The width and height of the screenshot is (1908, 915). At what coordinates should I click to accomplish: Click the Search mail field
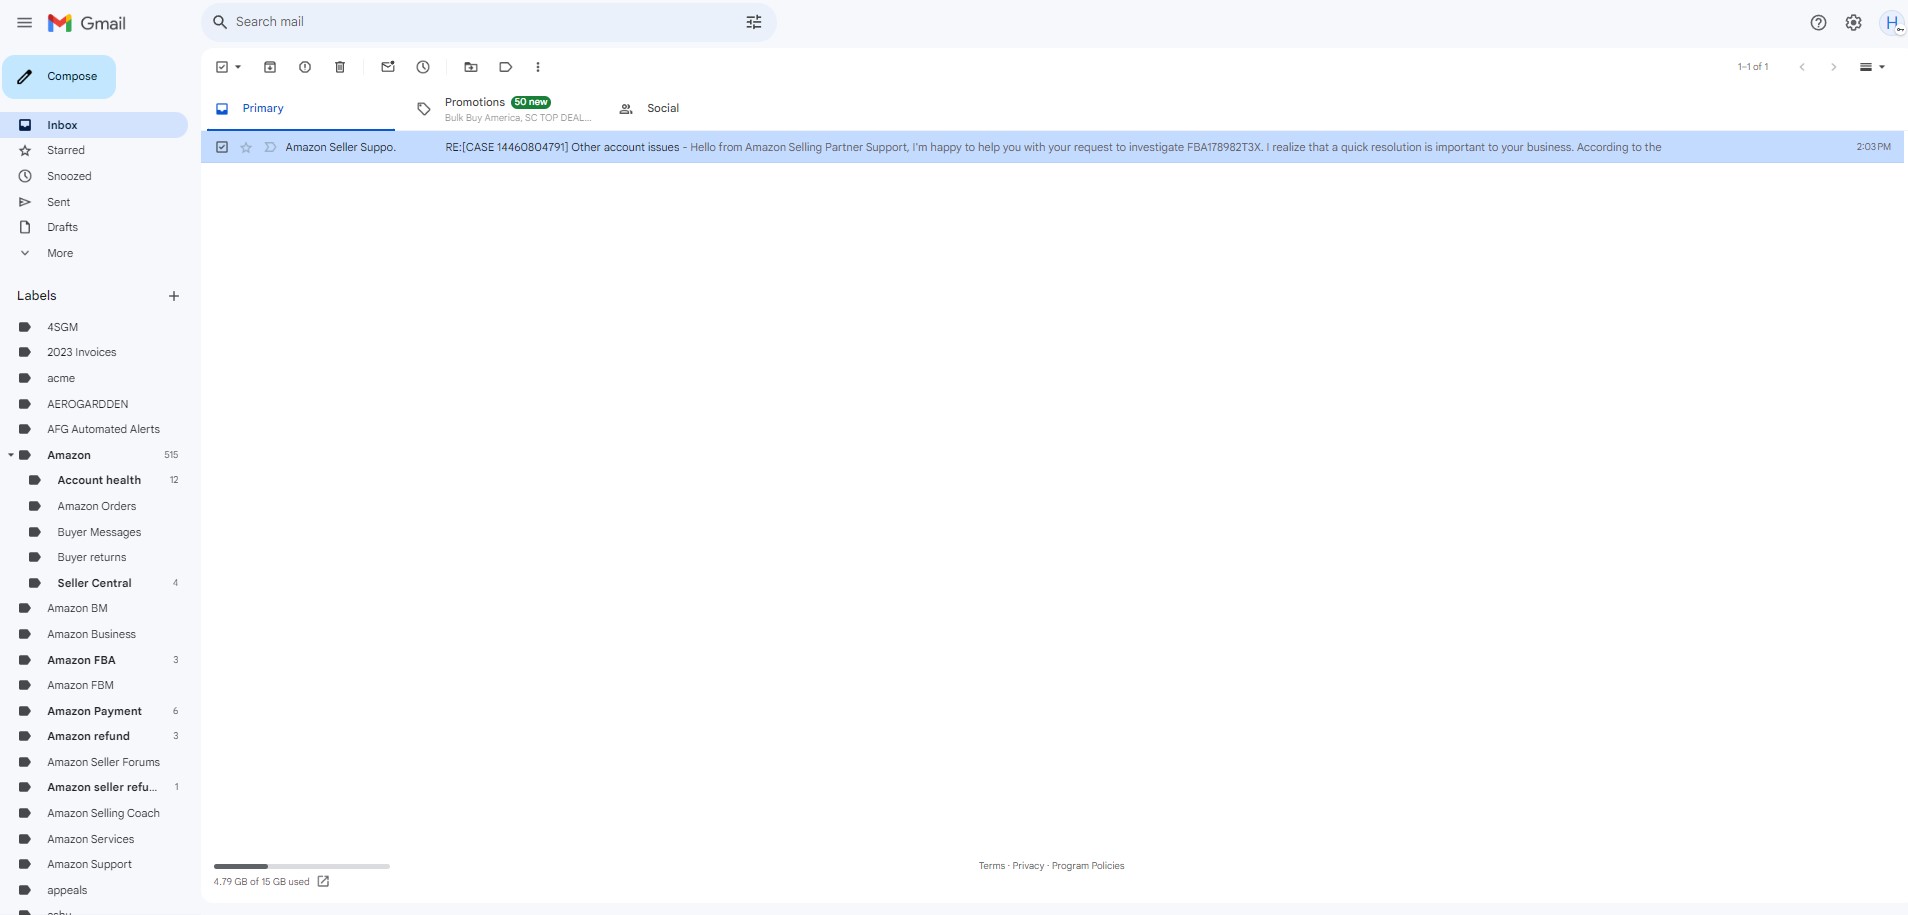[x=488, y=22]
